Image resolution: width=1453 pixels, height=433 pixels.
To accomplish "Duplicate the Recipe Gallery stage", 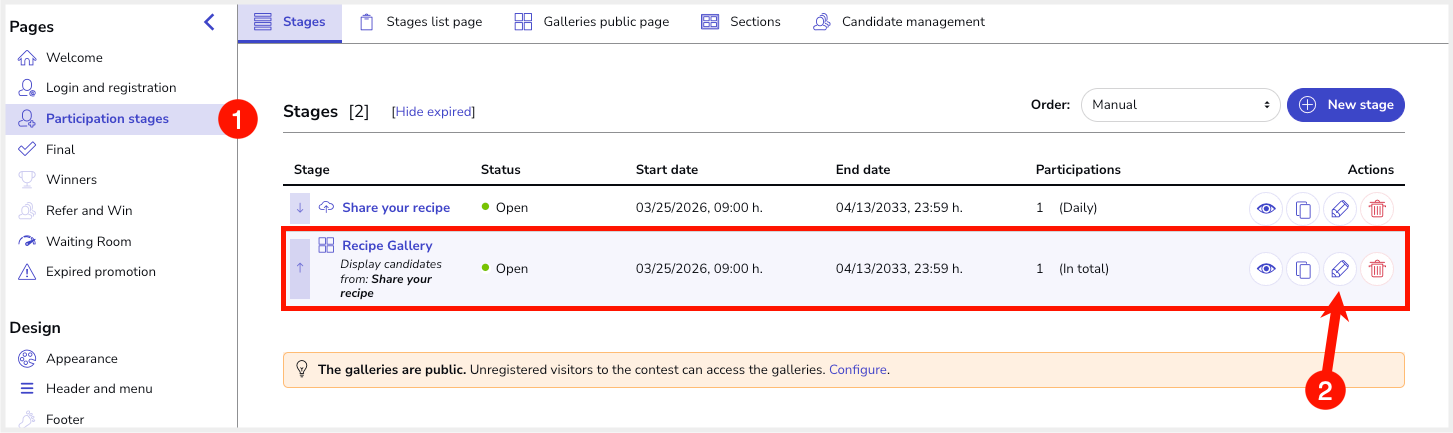I will click(1303, 269).
